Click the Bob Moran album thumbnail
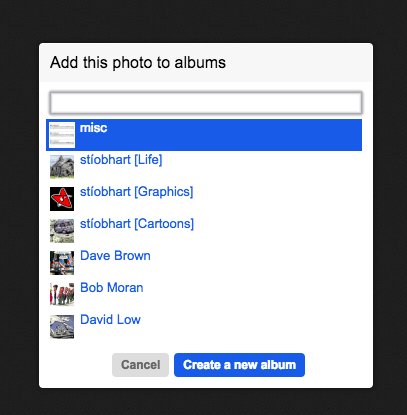 62,295
